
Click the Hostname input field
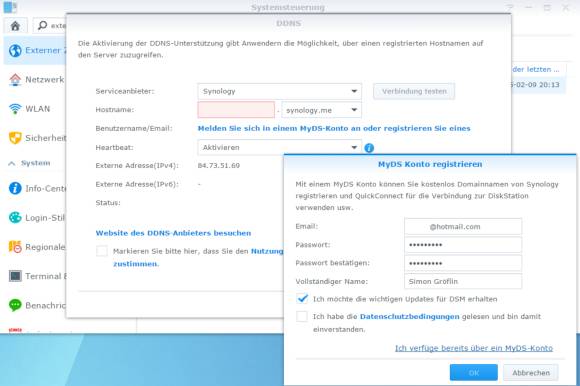pos(236,110)
